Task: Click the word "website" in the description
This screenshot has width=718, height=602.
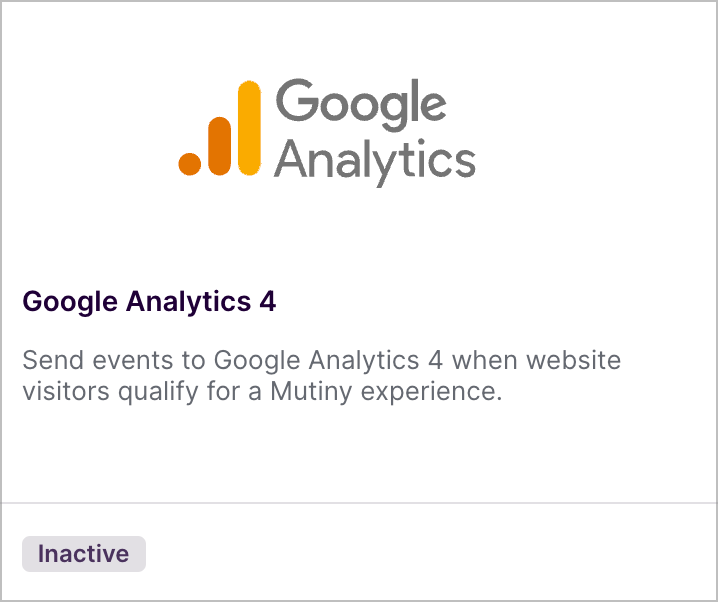Action: click(573, 360)
